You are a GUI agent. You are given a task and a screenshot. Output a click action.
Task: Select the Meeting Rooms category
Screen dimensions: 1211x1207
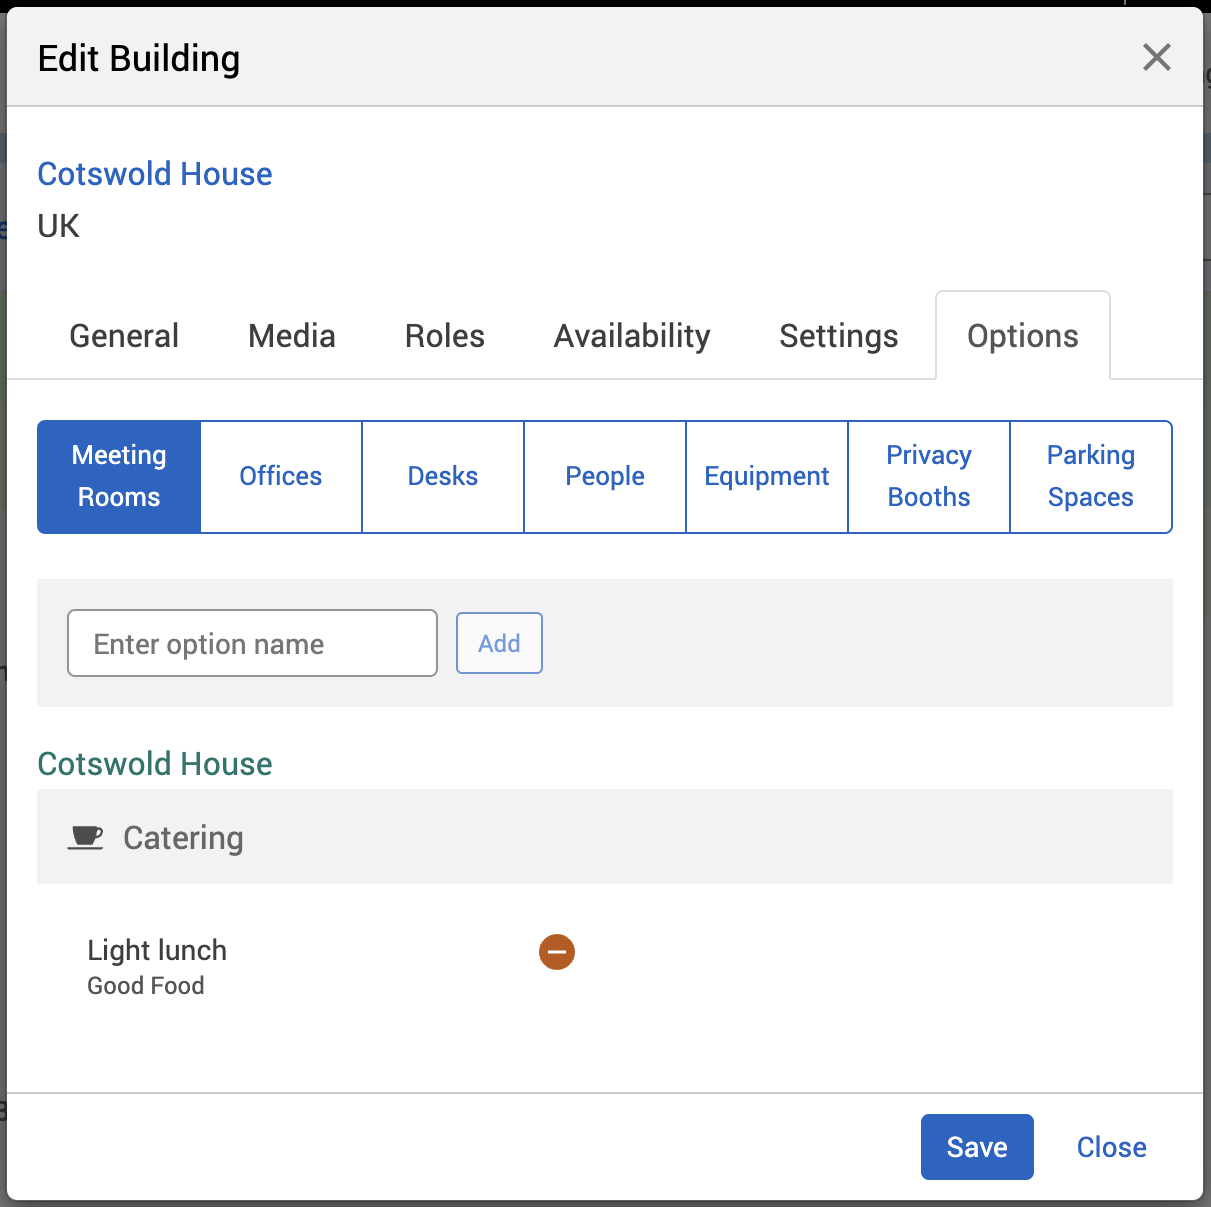click(x=119, y=476)
